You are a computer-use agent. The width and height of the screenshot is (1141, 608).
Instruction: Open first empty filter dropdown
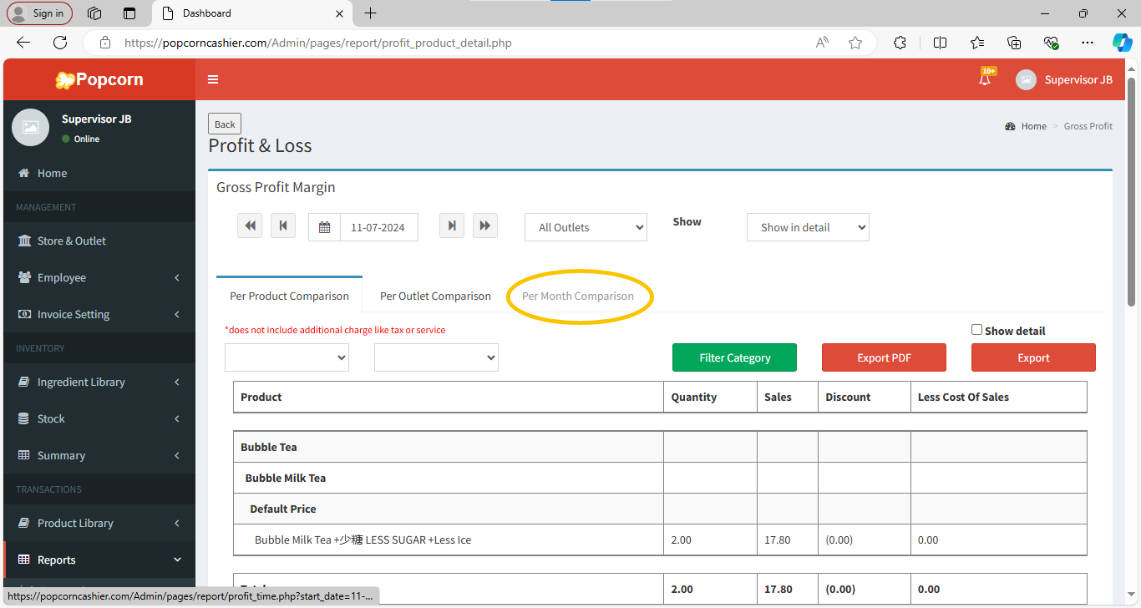[x=287, y=357]
